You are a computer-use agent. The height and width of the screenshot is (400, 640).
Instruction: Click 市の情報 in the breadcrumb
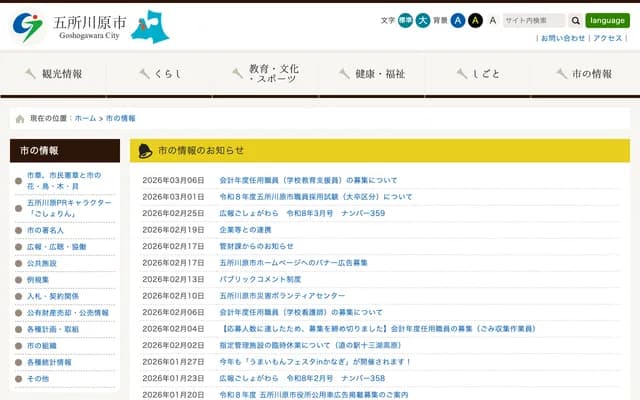pos(120,118)
